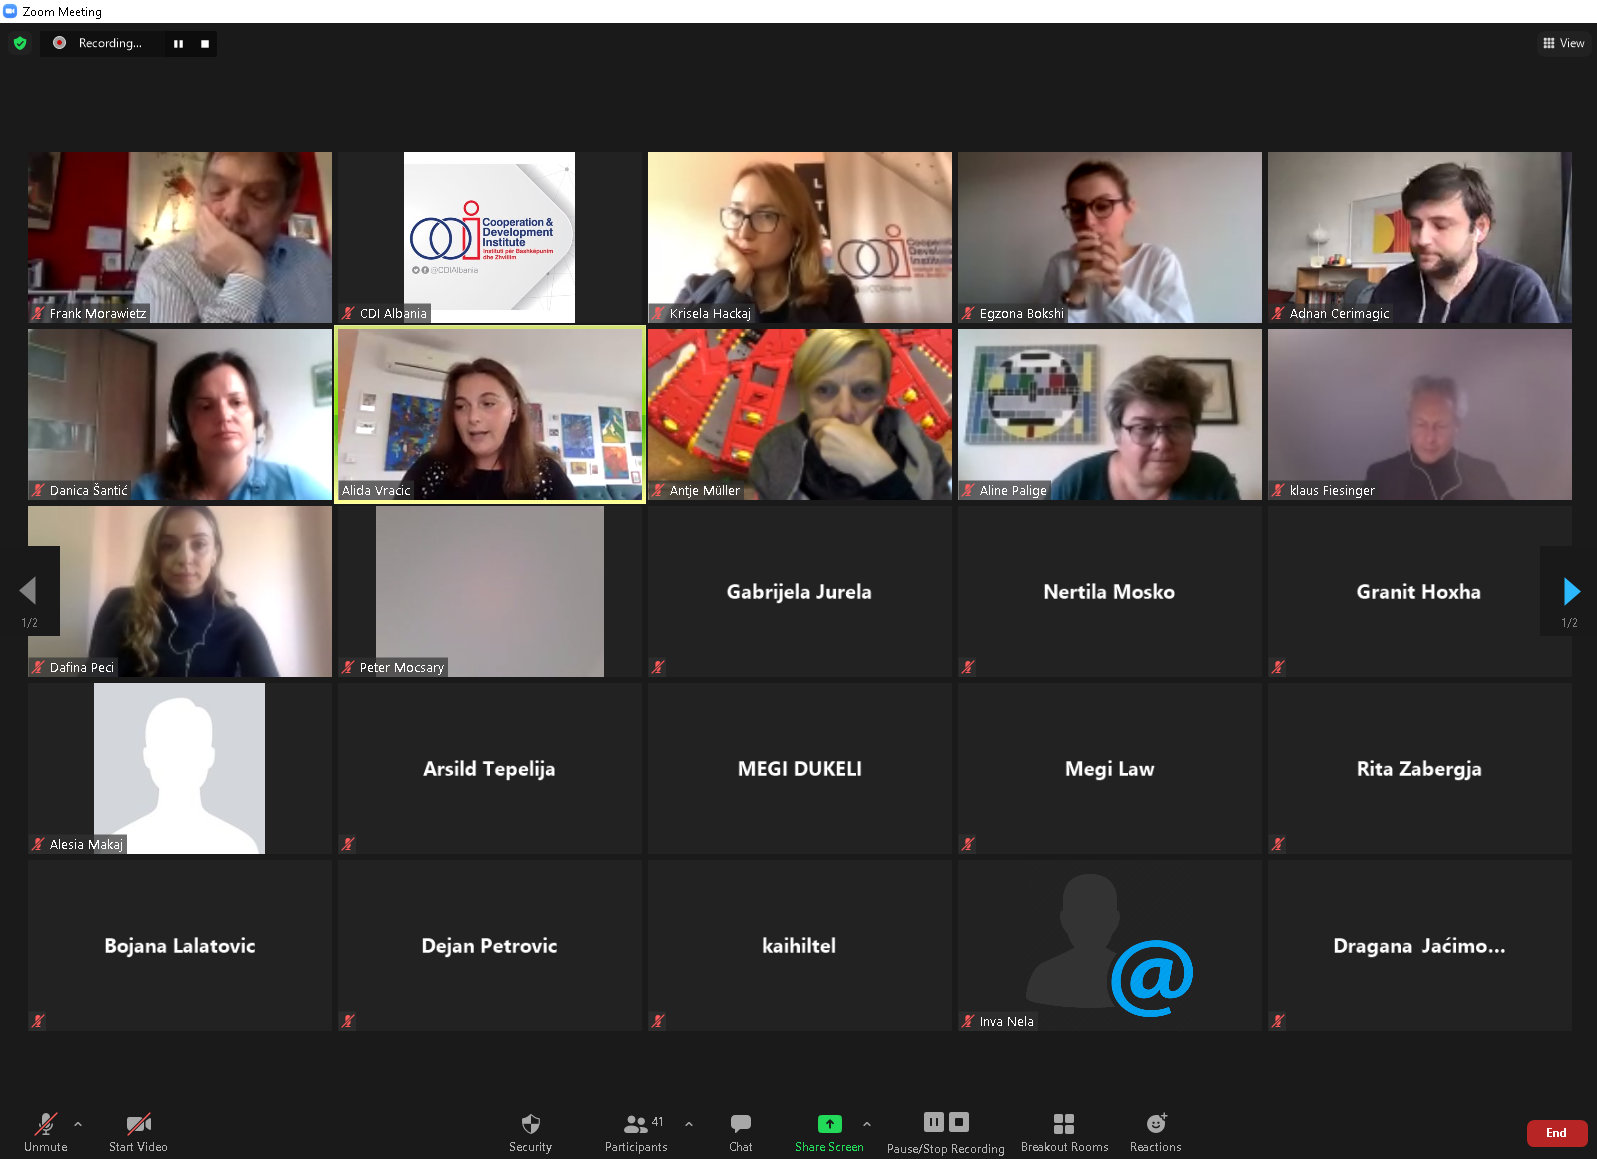Click Recording... status label

pyautogui.click(x=110, y=43)
